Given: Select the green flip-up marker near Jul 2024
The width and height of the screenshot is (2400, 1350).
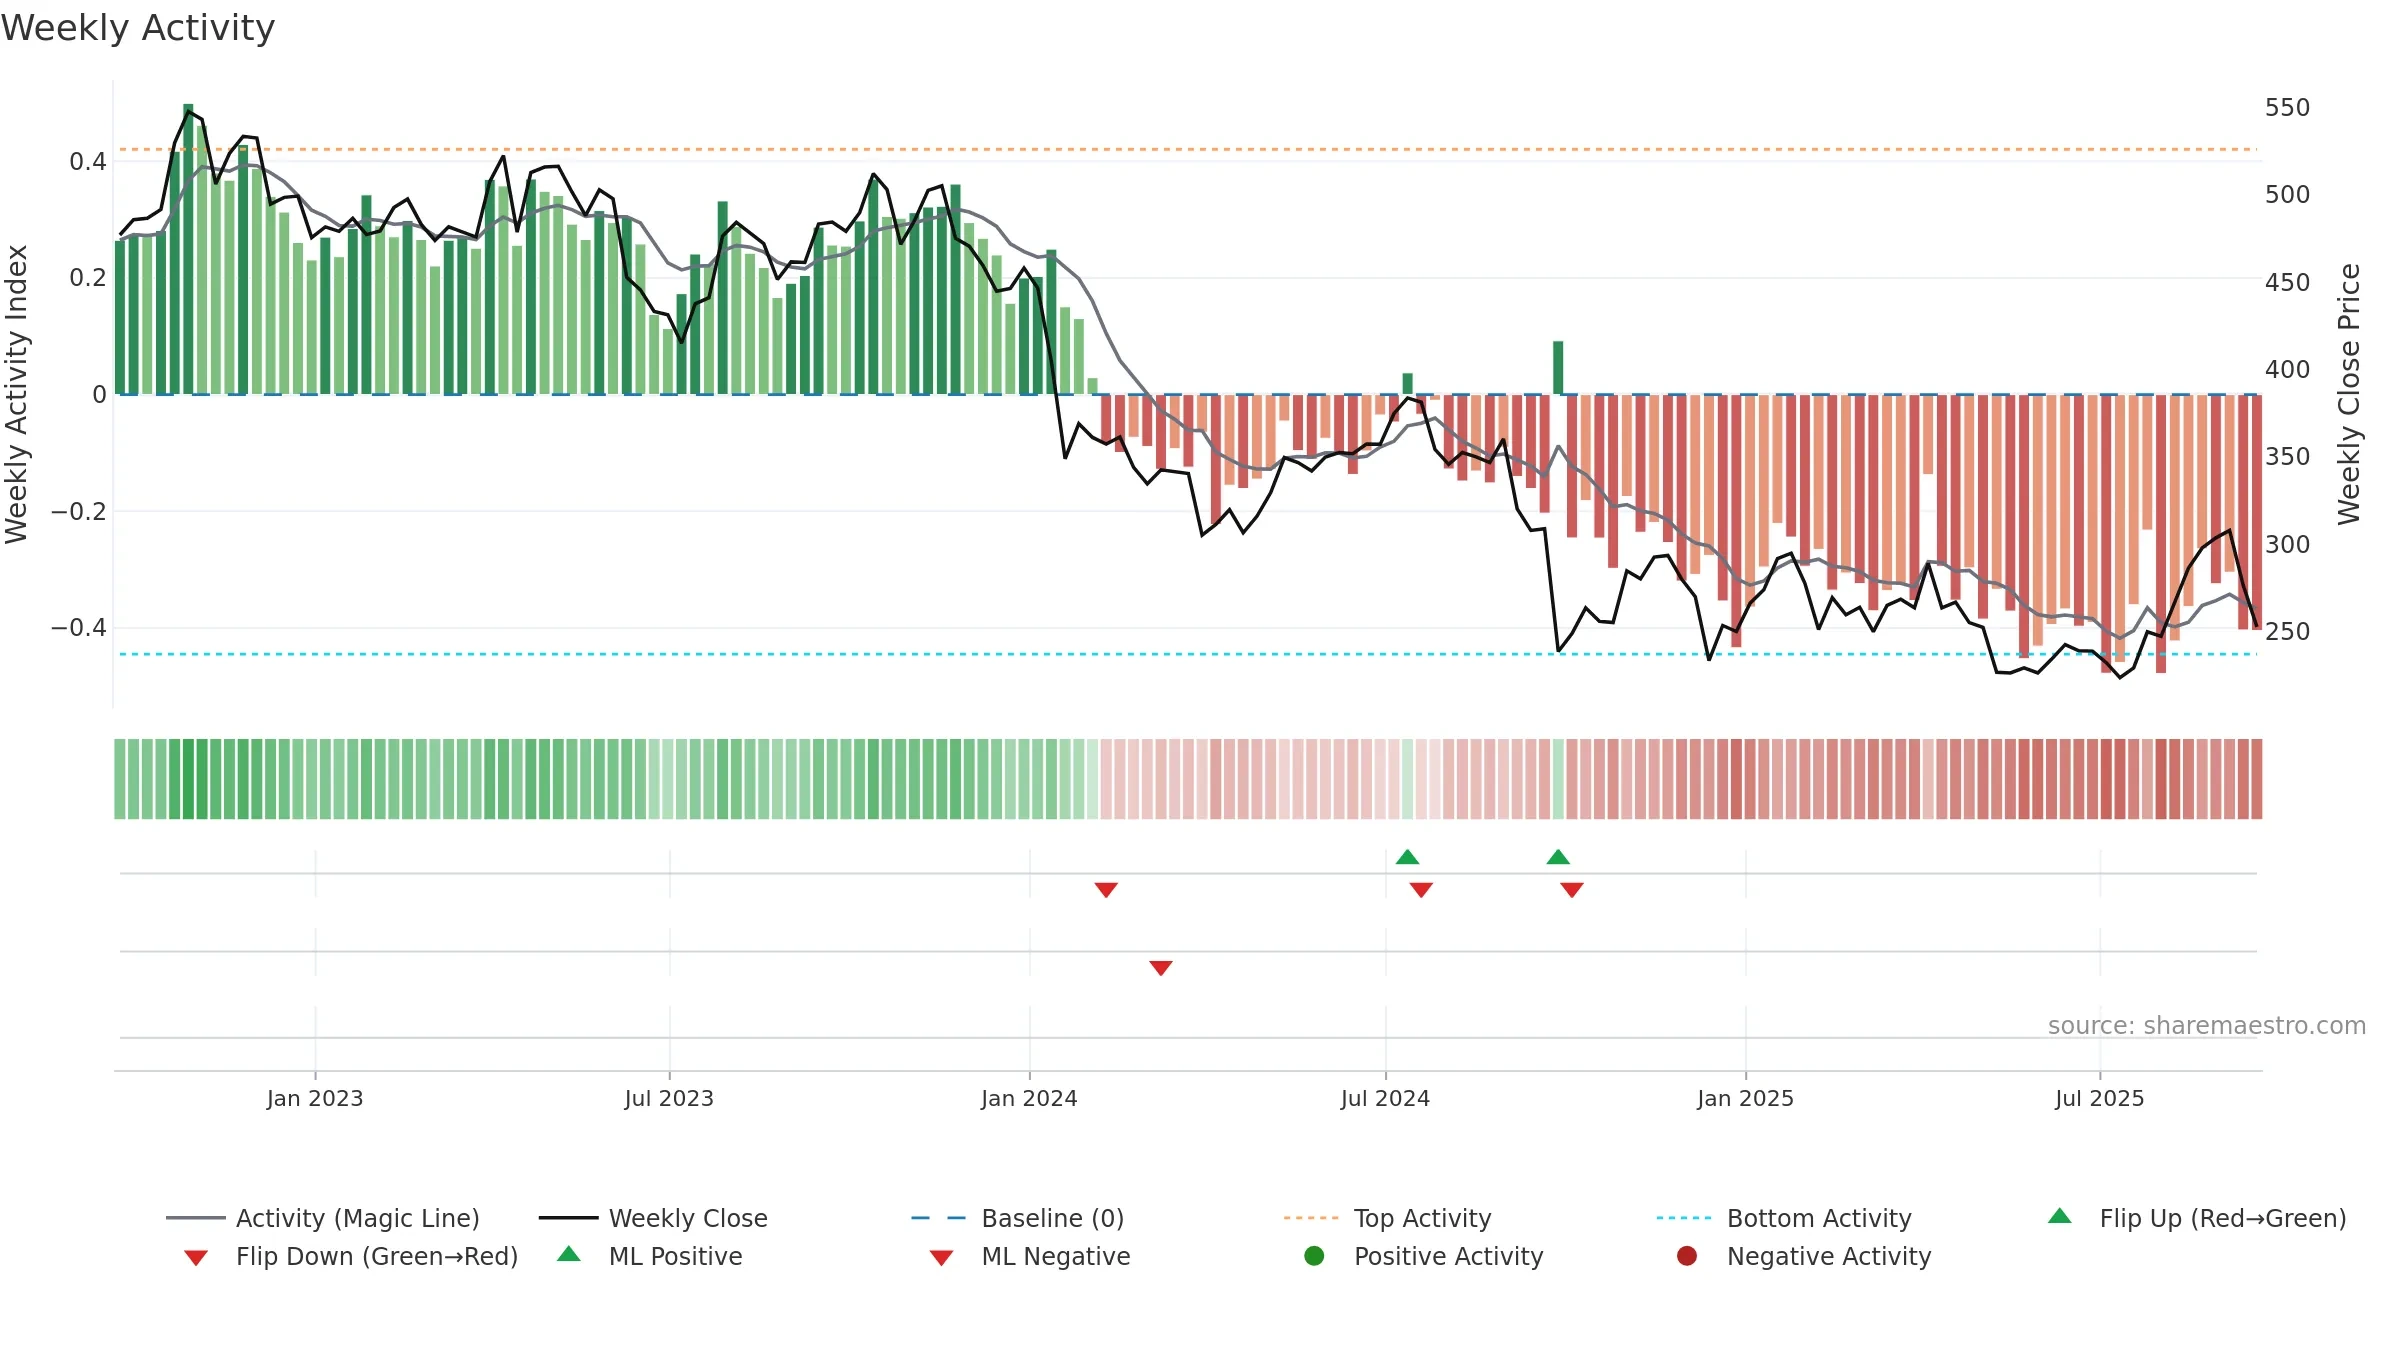Looking at the screenshot, I should (1407, 857).
